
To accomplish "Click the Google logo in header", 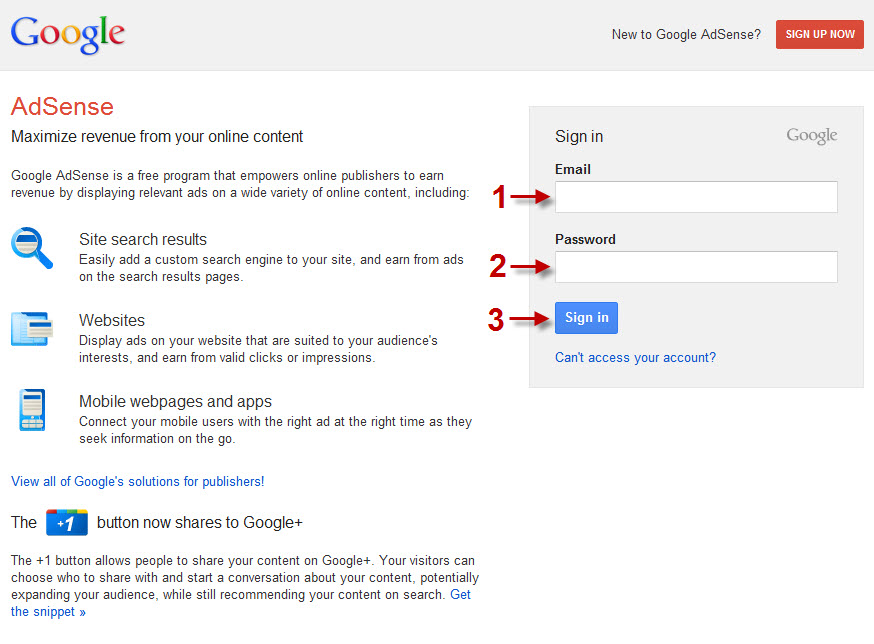I will pyautogui.click(x=67, y=35).
